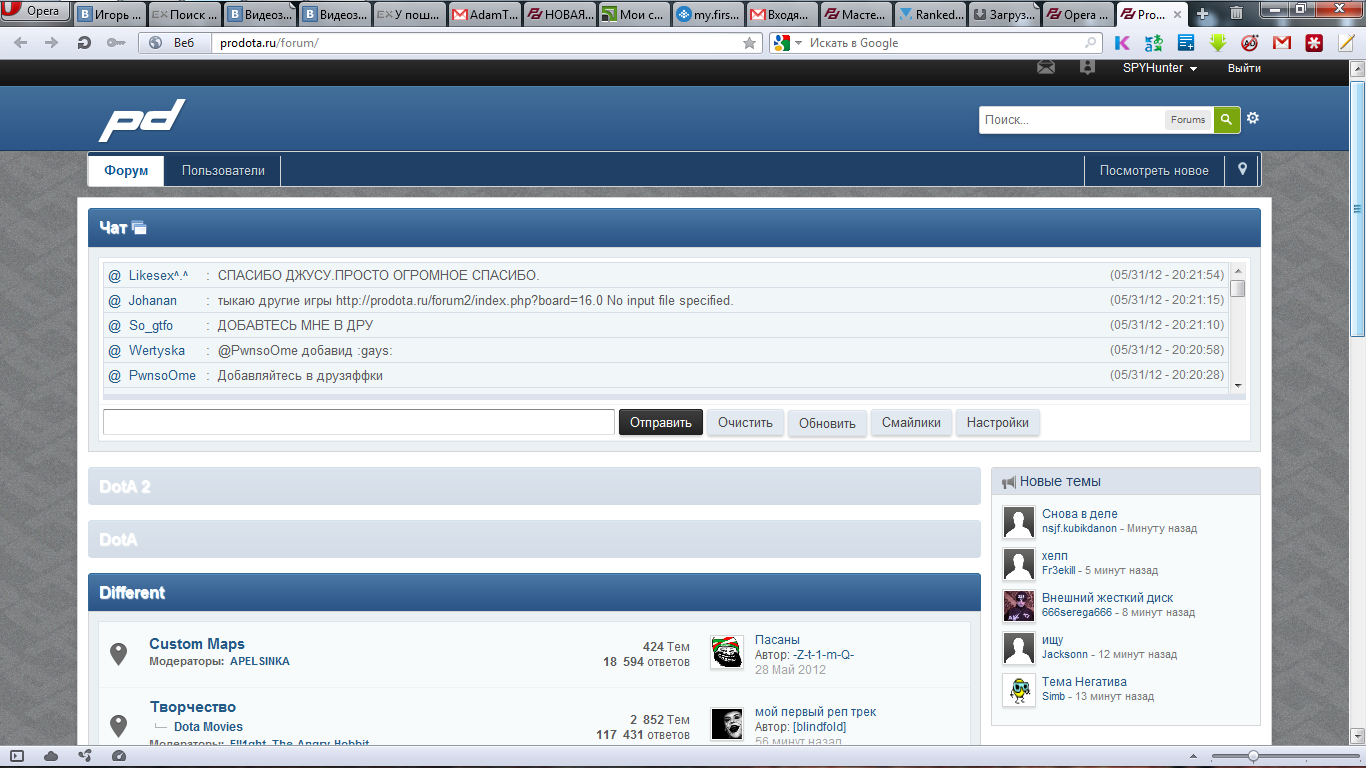Expand the collapsed DotA 2 category
The width and height of the screenshot is (1366, 768).
pyautogui.click(x=534, y=487)
